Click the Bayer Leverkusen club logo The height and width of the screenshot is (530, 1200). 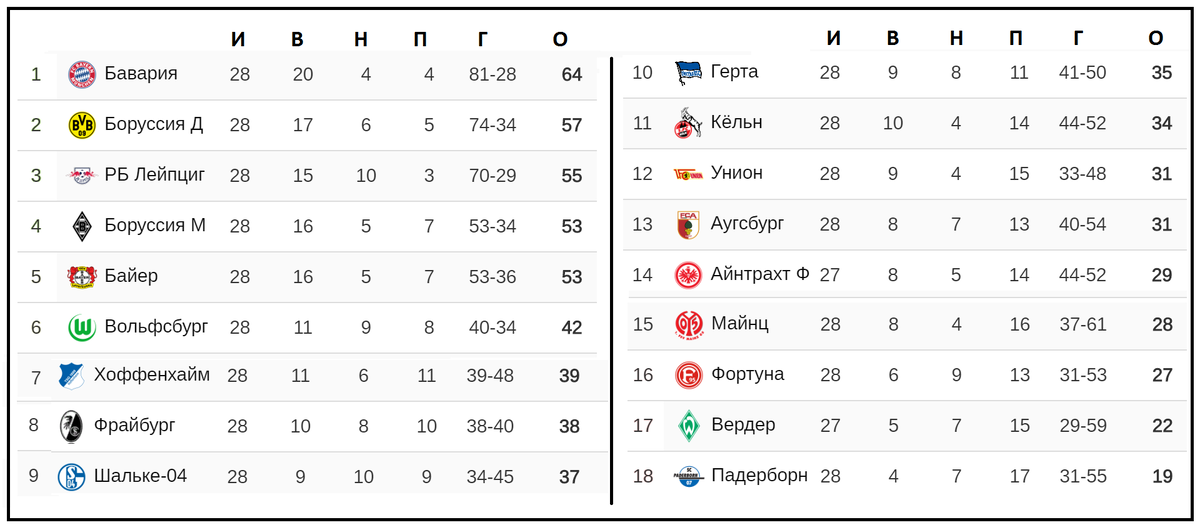click(x=81, y=277)
